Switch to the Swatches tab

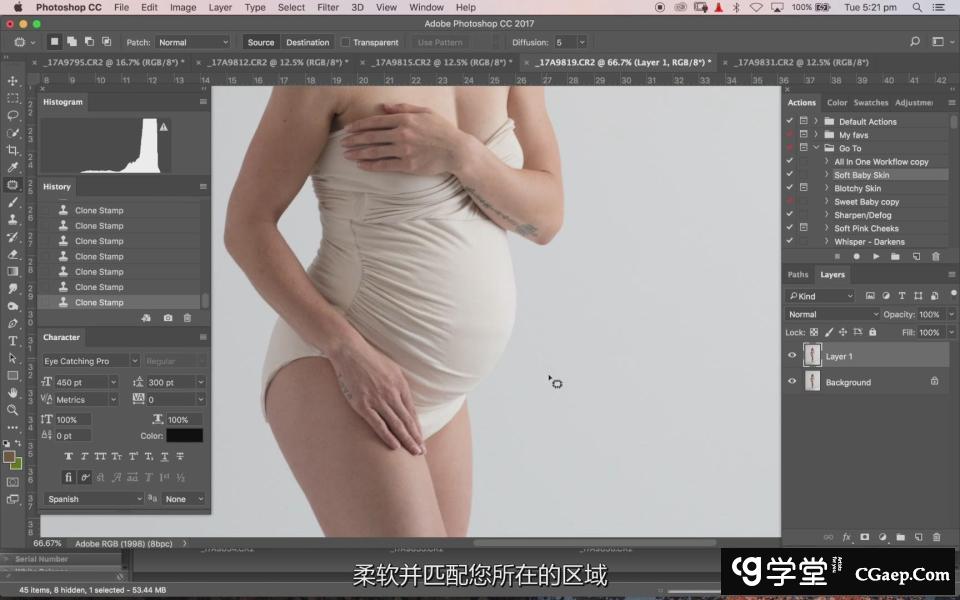tap(870, 102)
